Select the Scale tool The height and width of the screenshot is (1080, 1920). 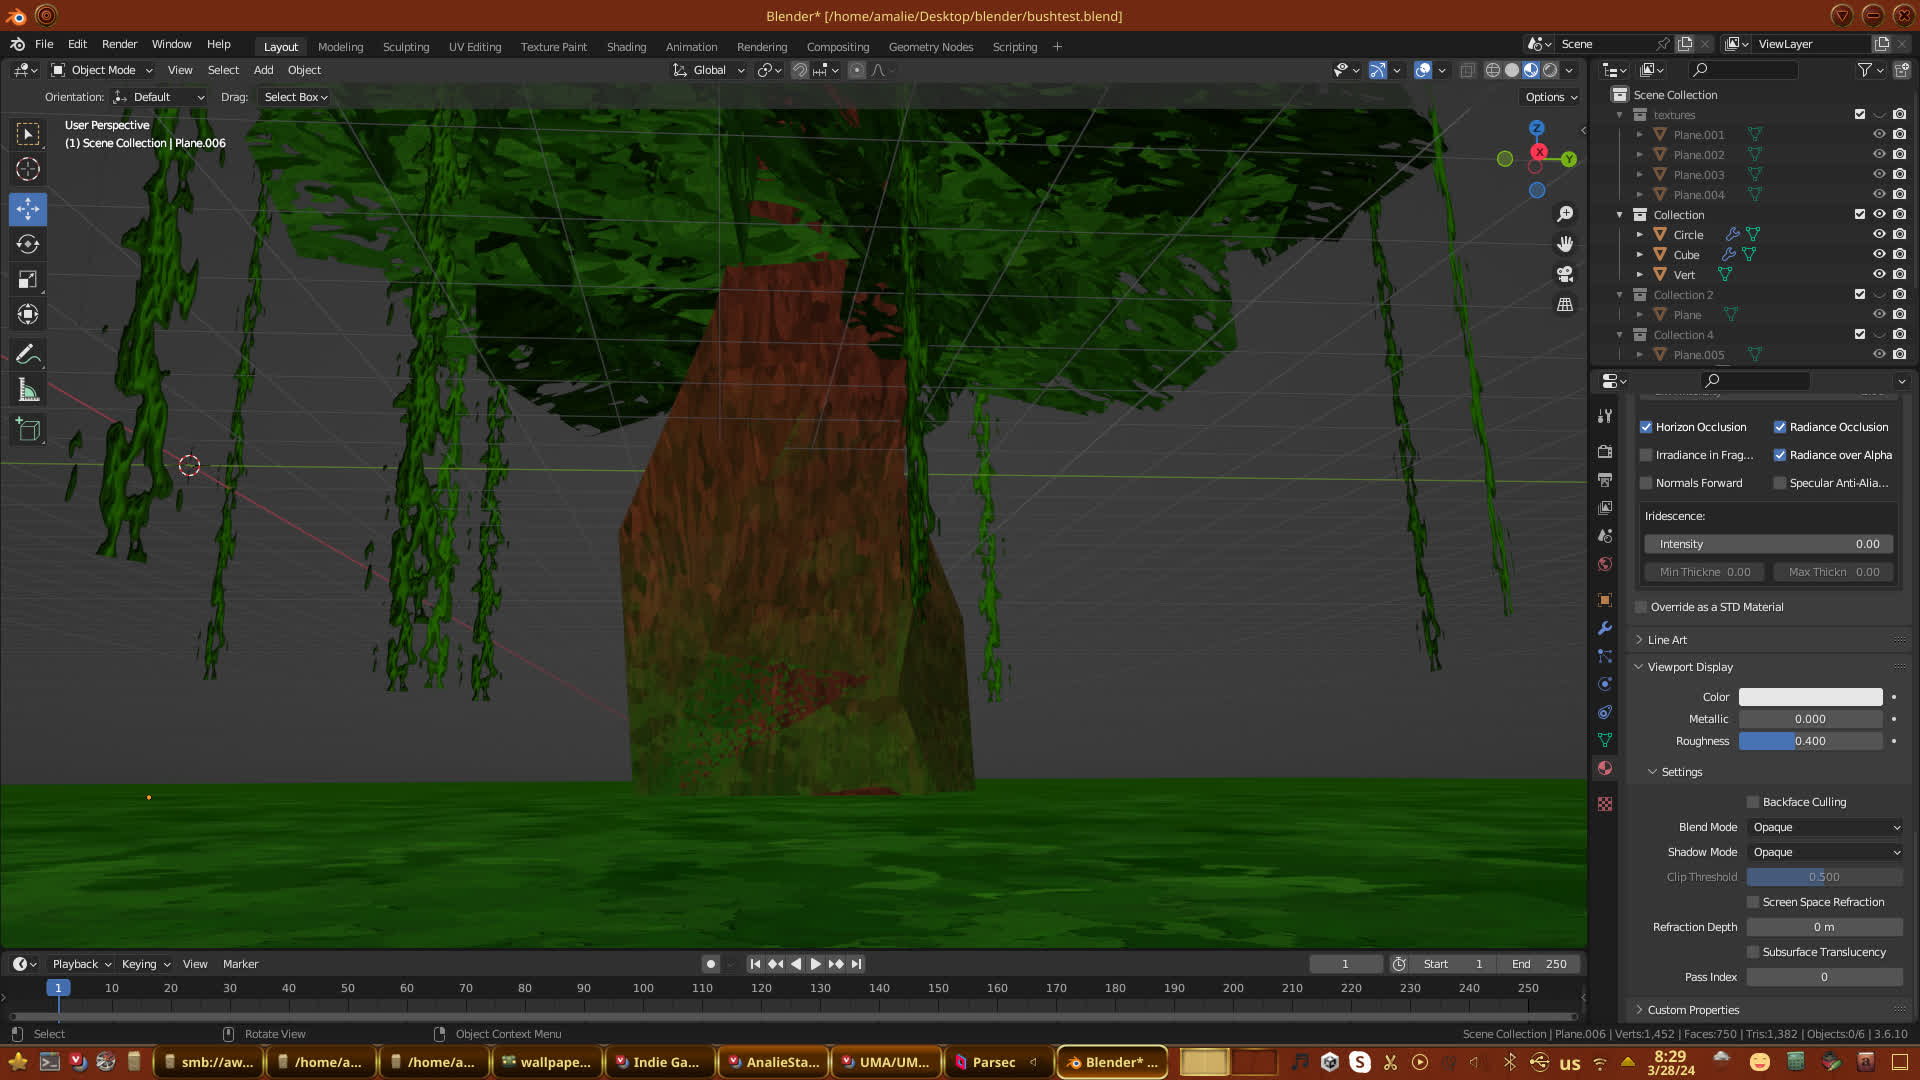[x=28, y=280]
